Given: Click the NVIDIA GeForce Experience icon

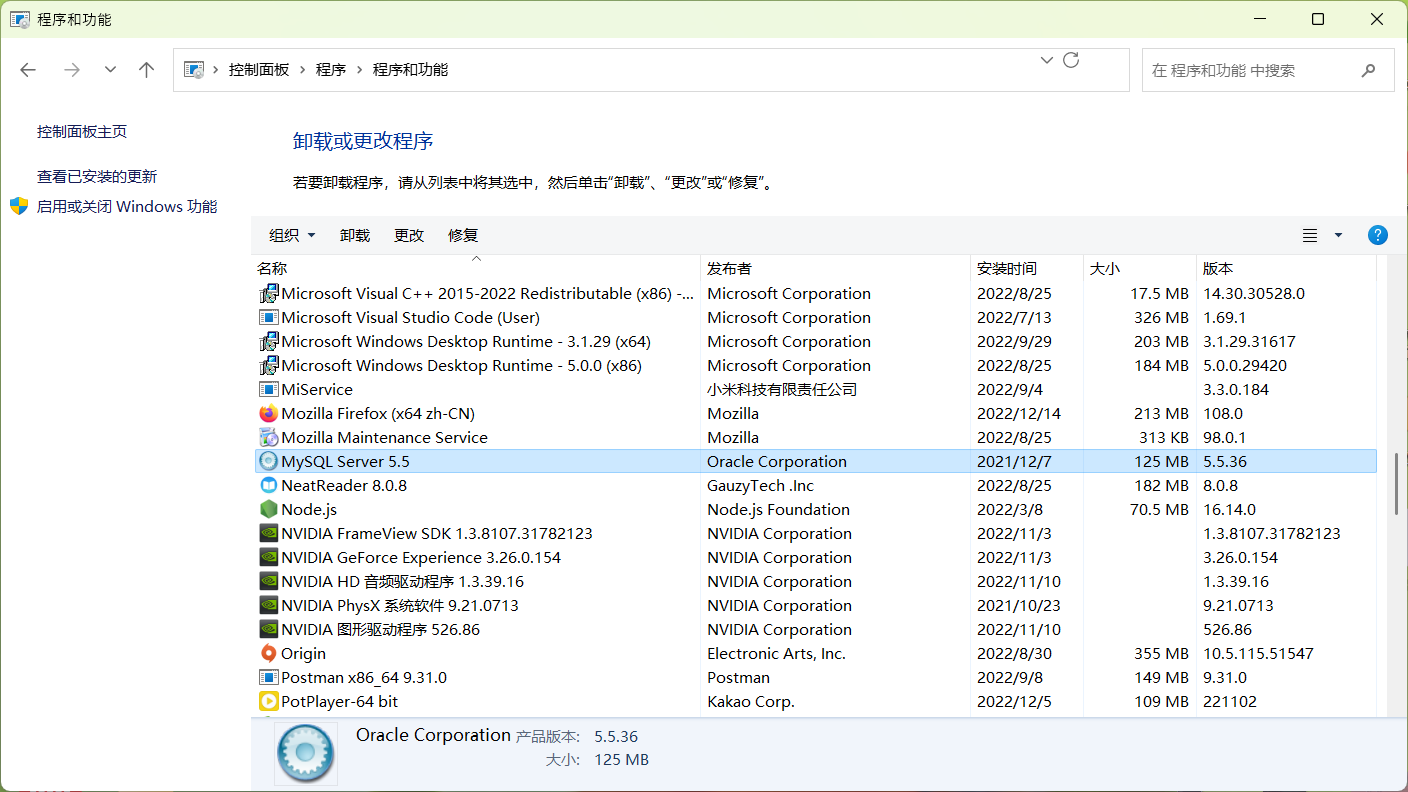Looking at the screenshot, I should point(268,557).
